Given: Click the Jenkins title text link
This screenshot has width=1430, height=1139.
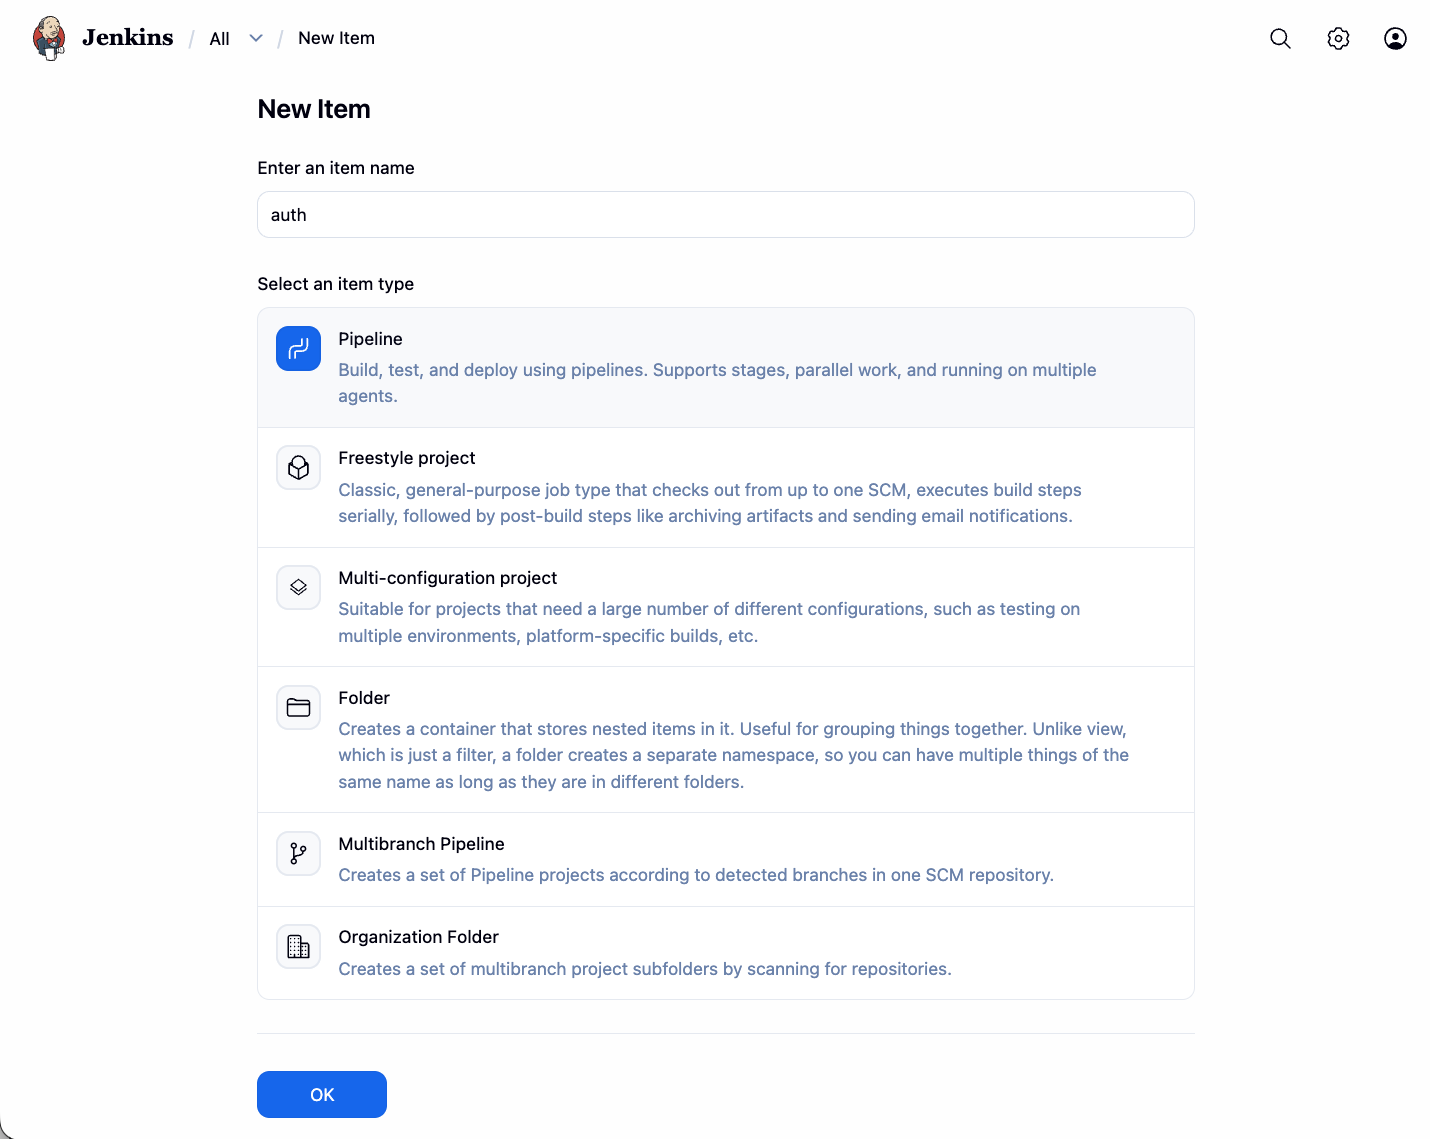Looking at the screenshot, I should [x=127, y=38].
